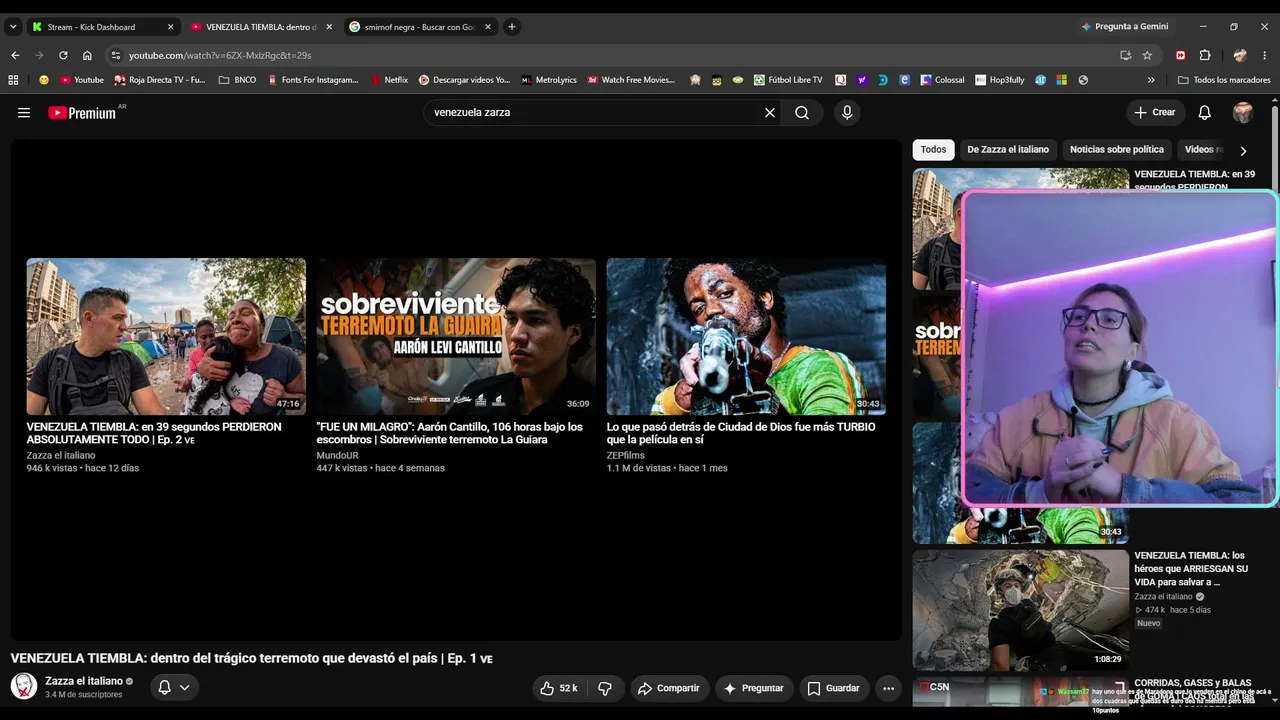Open the Hop3fully bookmark
Screen dimensions: 1280x720
point(1000,80)
